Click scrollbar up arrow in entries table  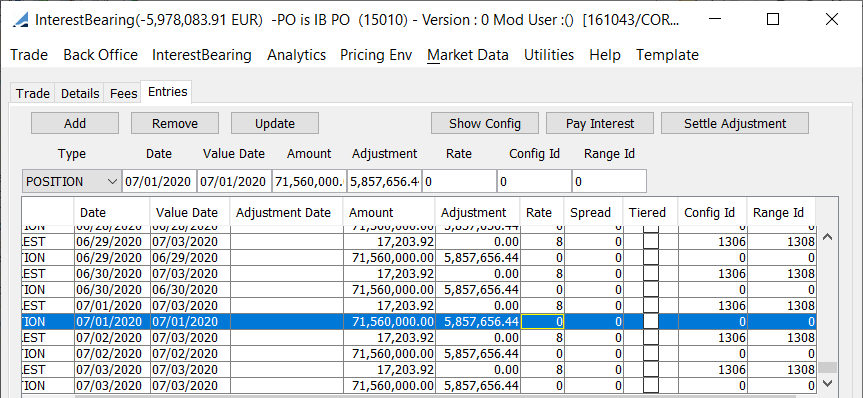click(x=827, y=237)
